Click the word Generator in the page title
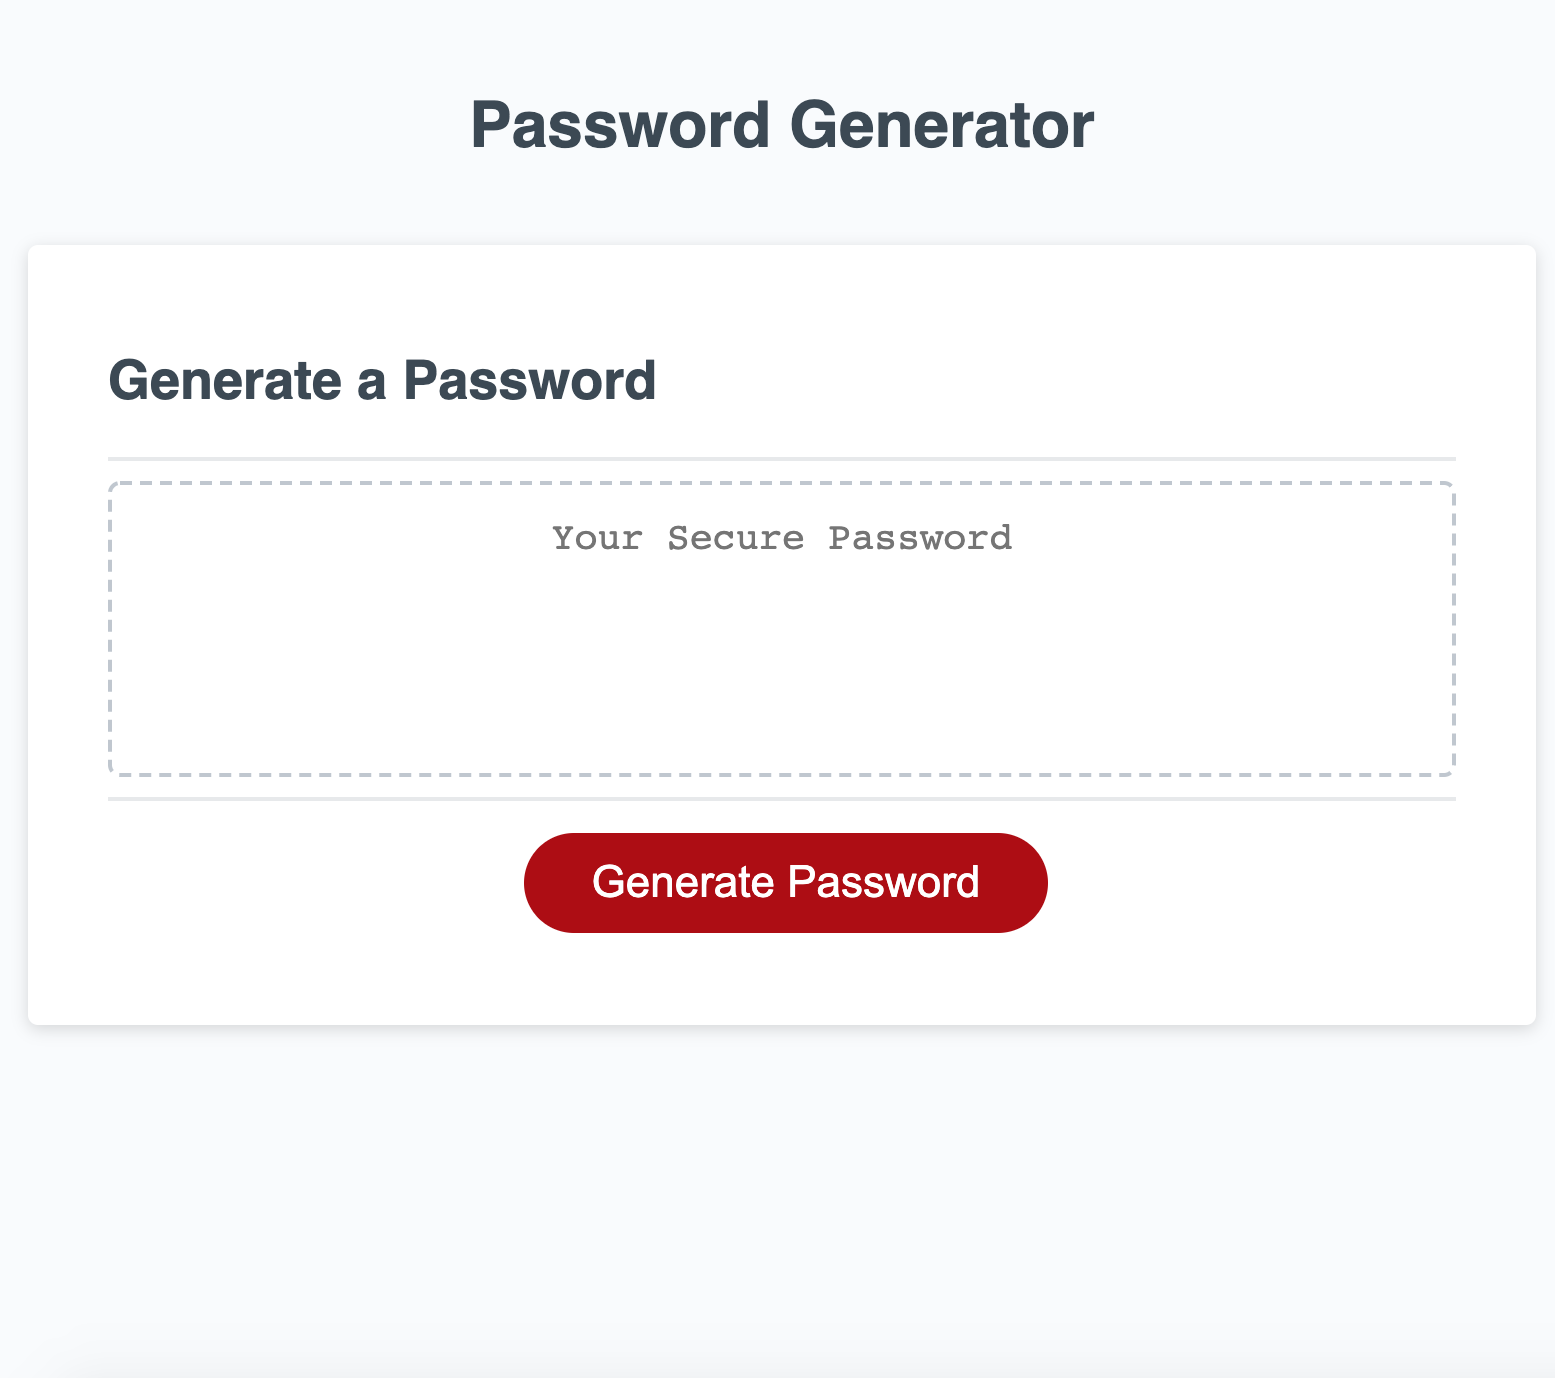 pos(941,126)
